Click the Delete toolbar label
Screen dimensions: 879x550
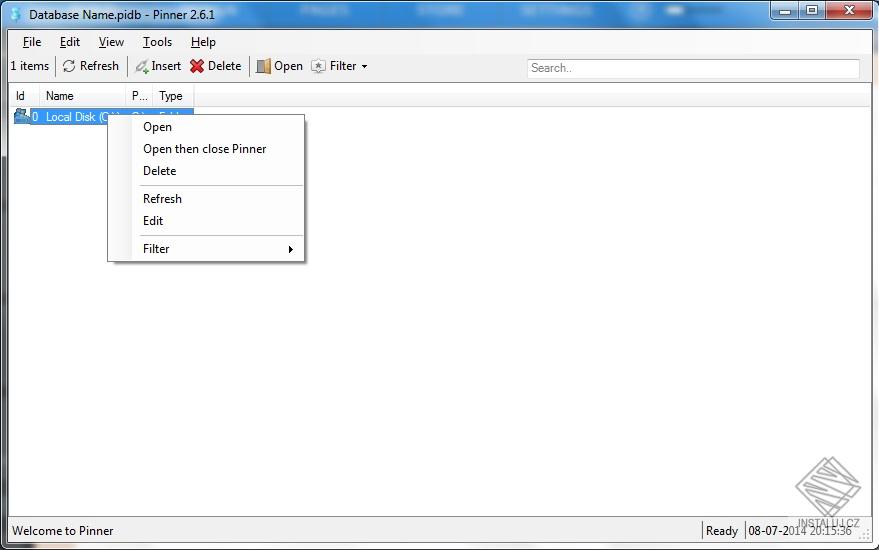(224, 66)
